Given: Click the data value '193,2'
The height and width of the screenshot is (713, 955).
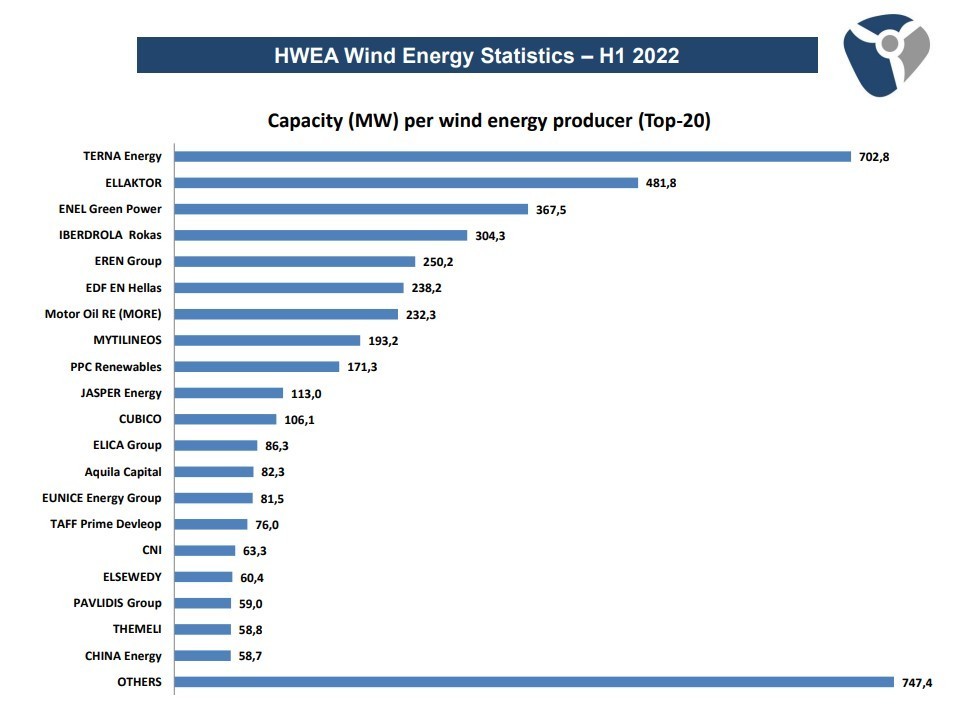Looking at the screenshot, I should point(383,341).
